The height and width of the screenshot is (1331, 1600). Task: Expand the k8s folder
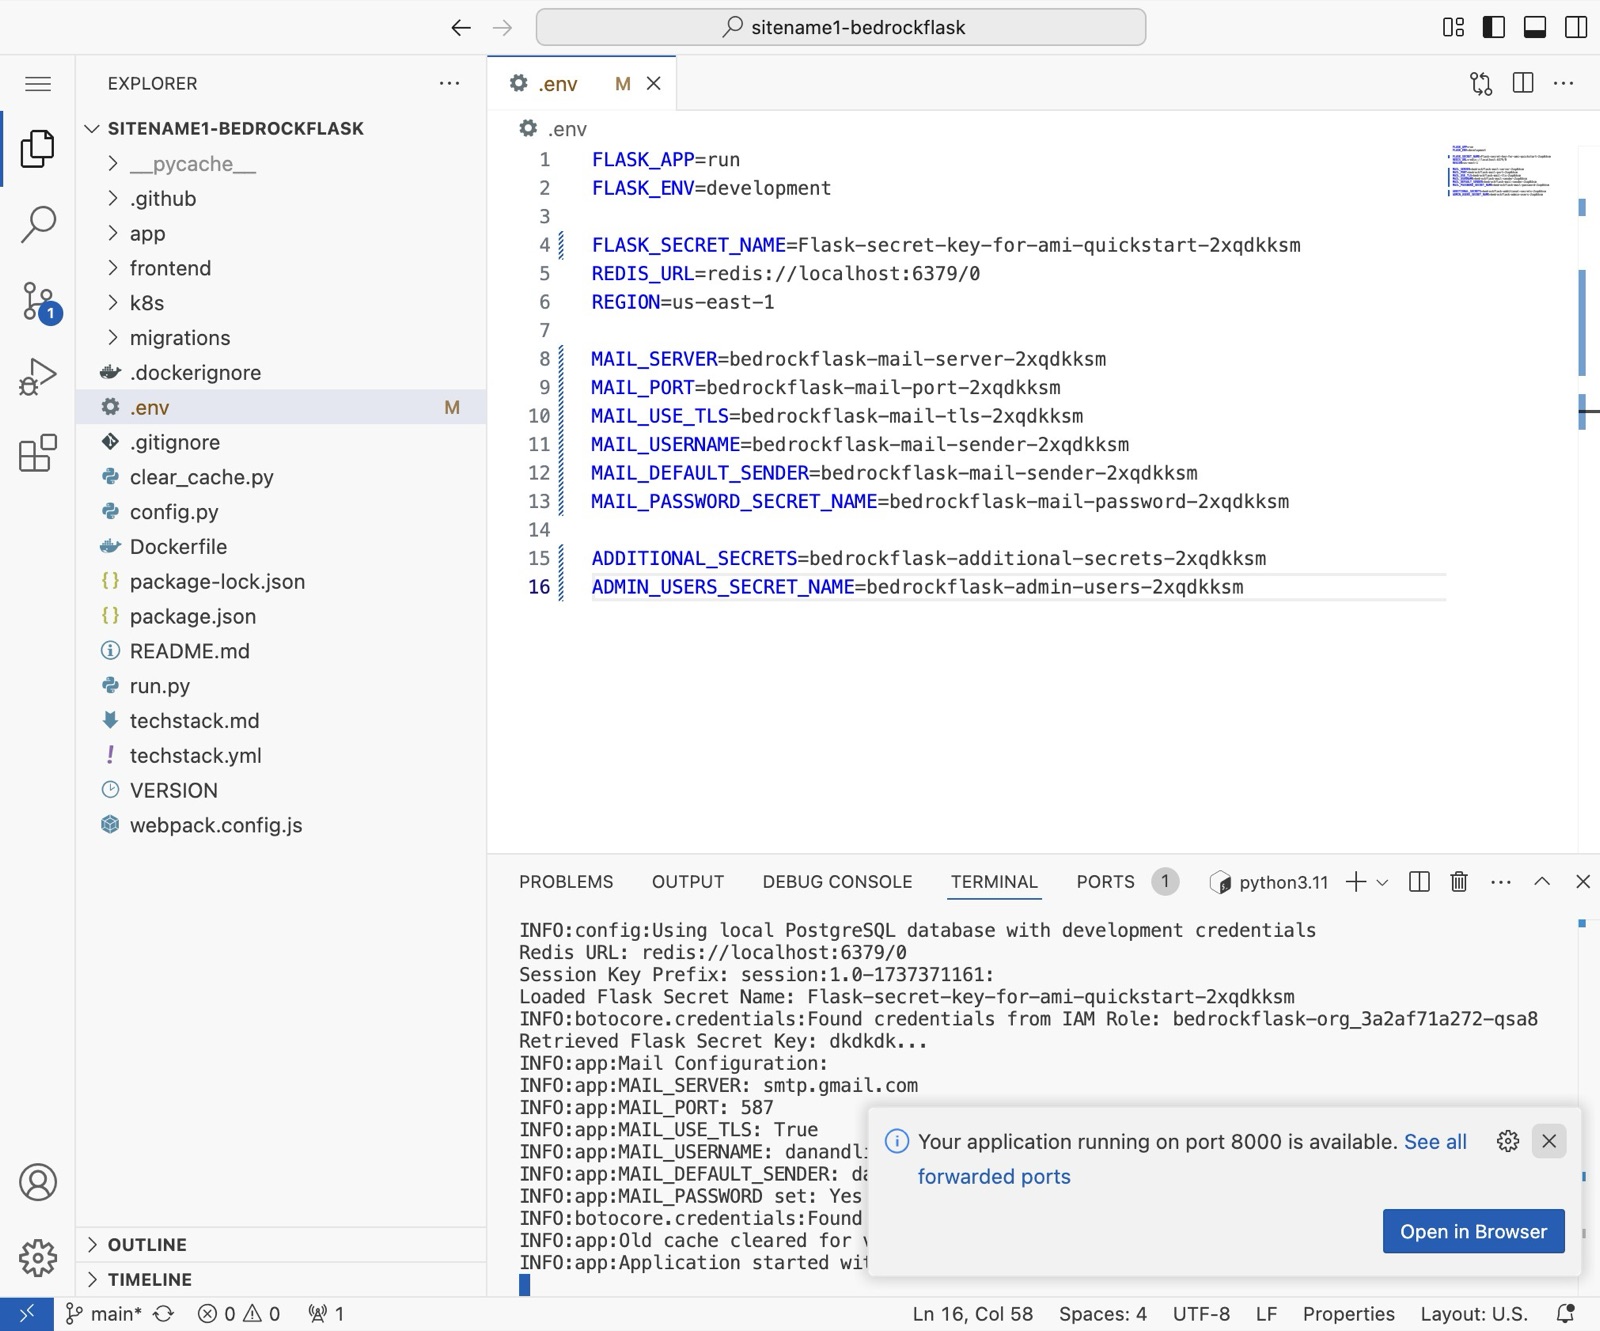click(x=147, y=303)
